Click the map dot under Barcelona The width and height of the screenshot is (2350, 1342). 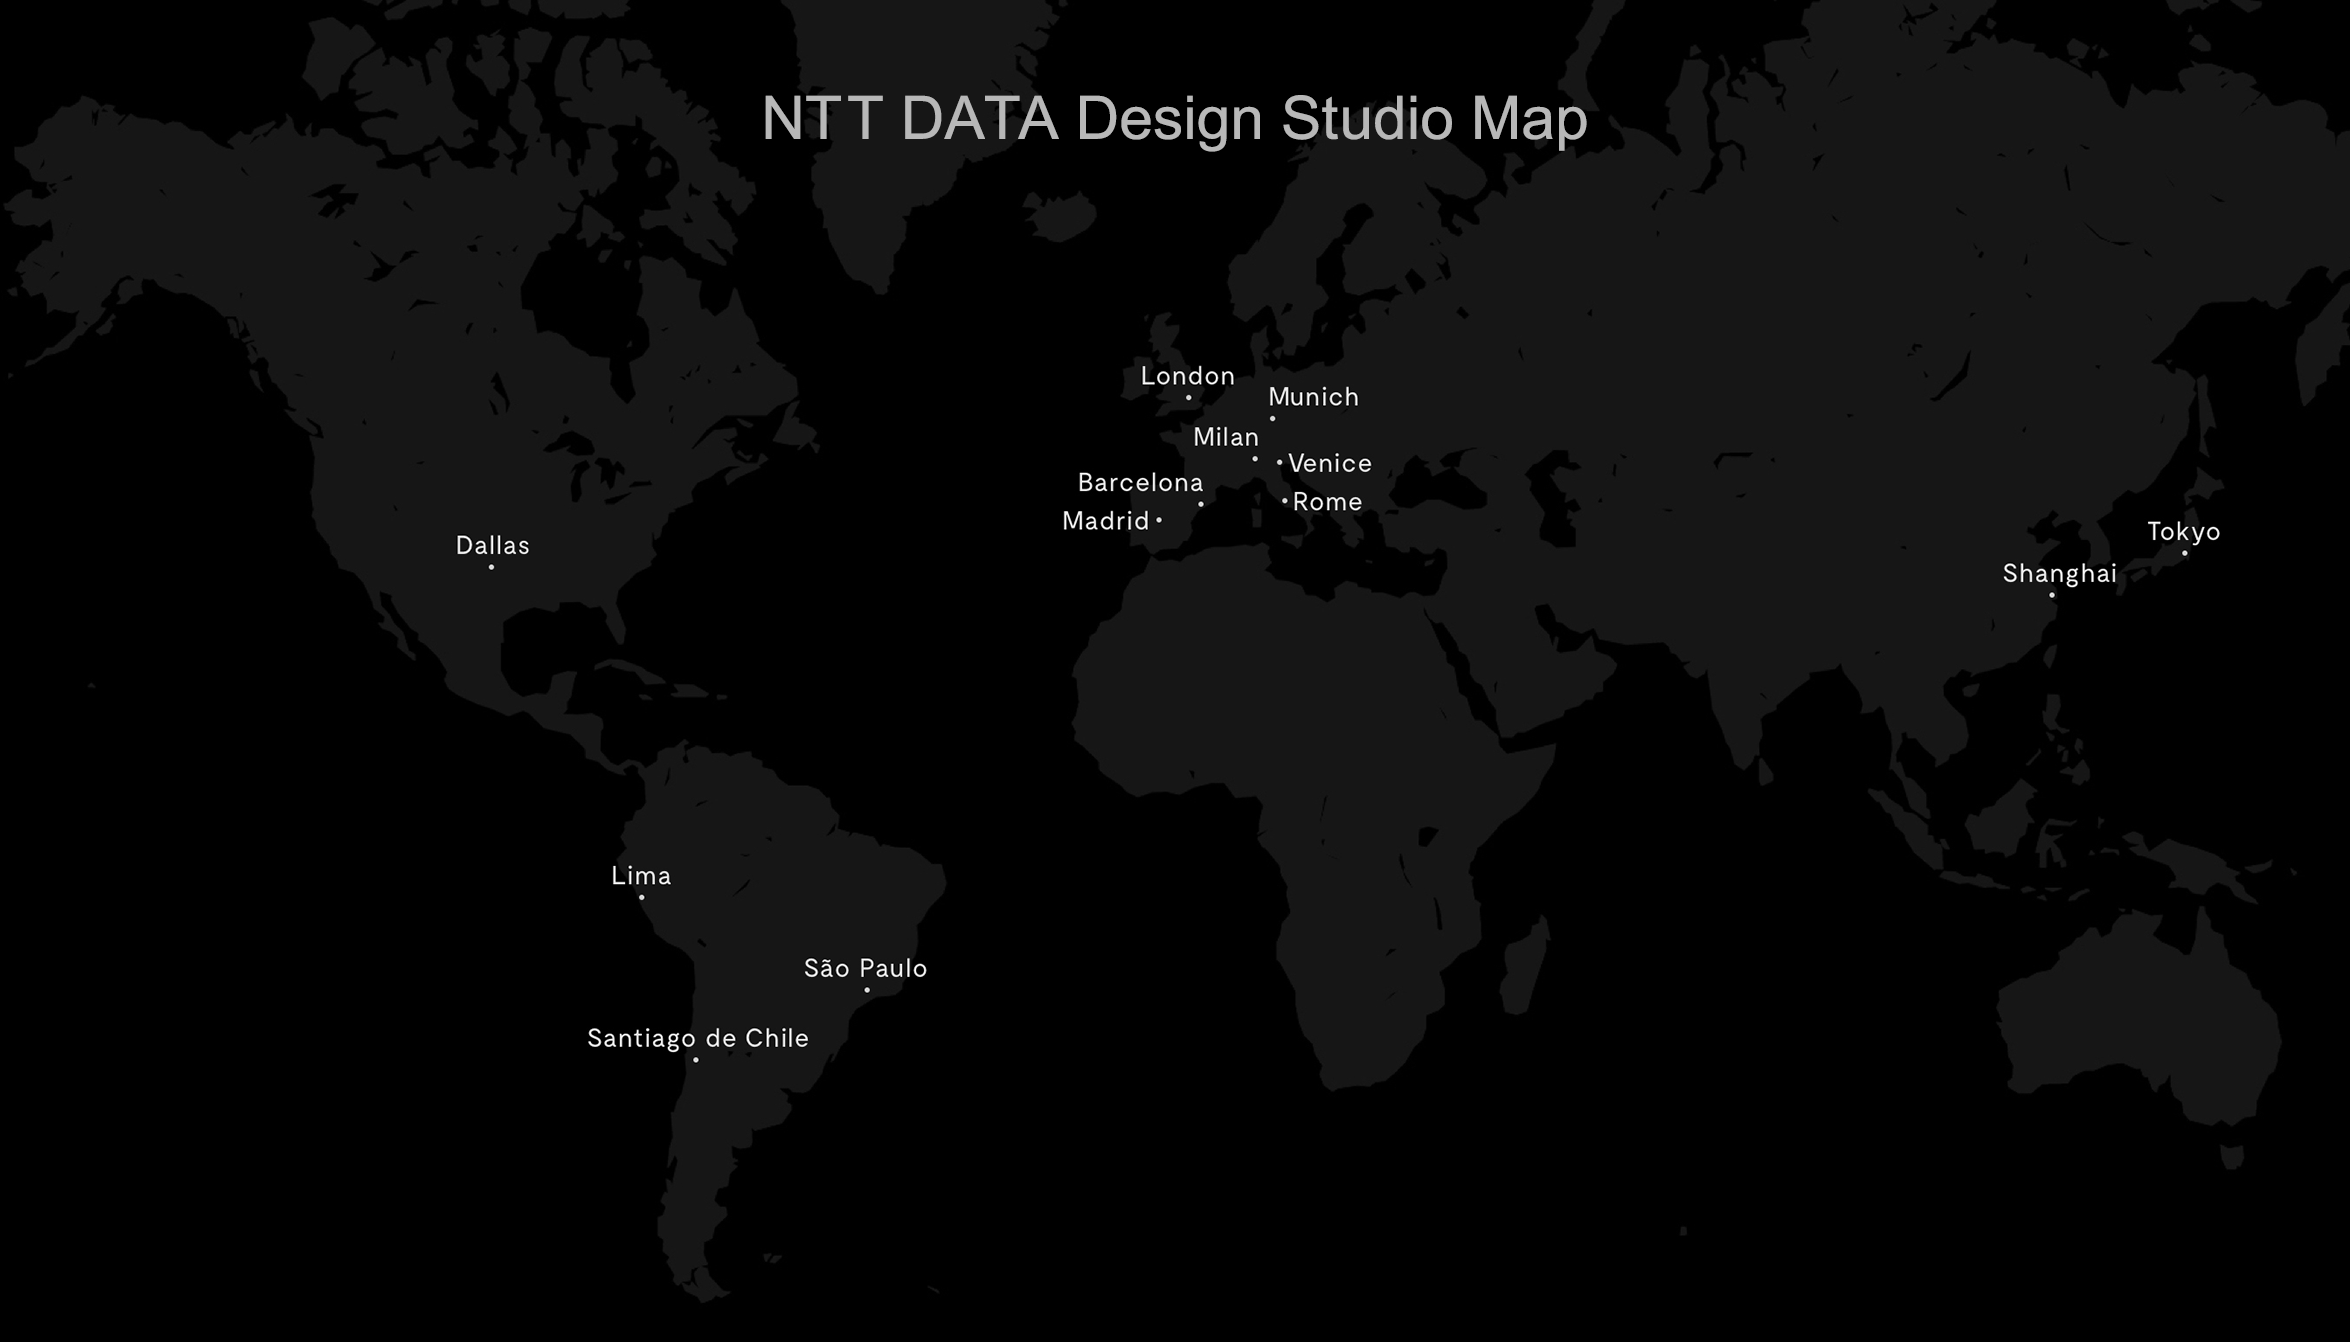tap(1200, 504)
